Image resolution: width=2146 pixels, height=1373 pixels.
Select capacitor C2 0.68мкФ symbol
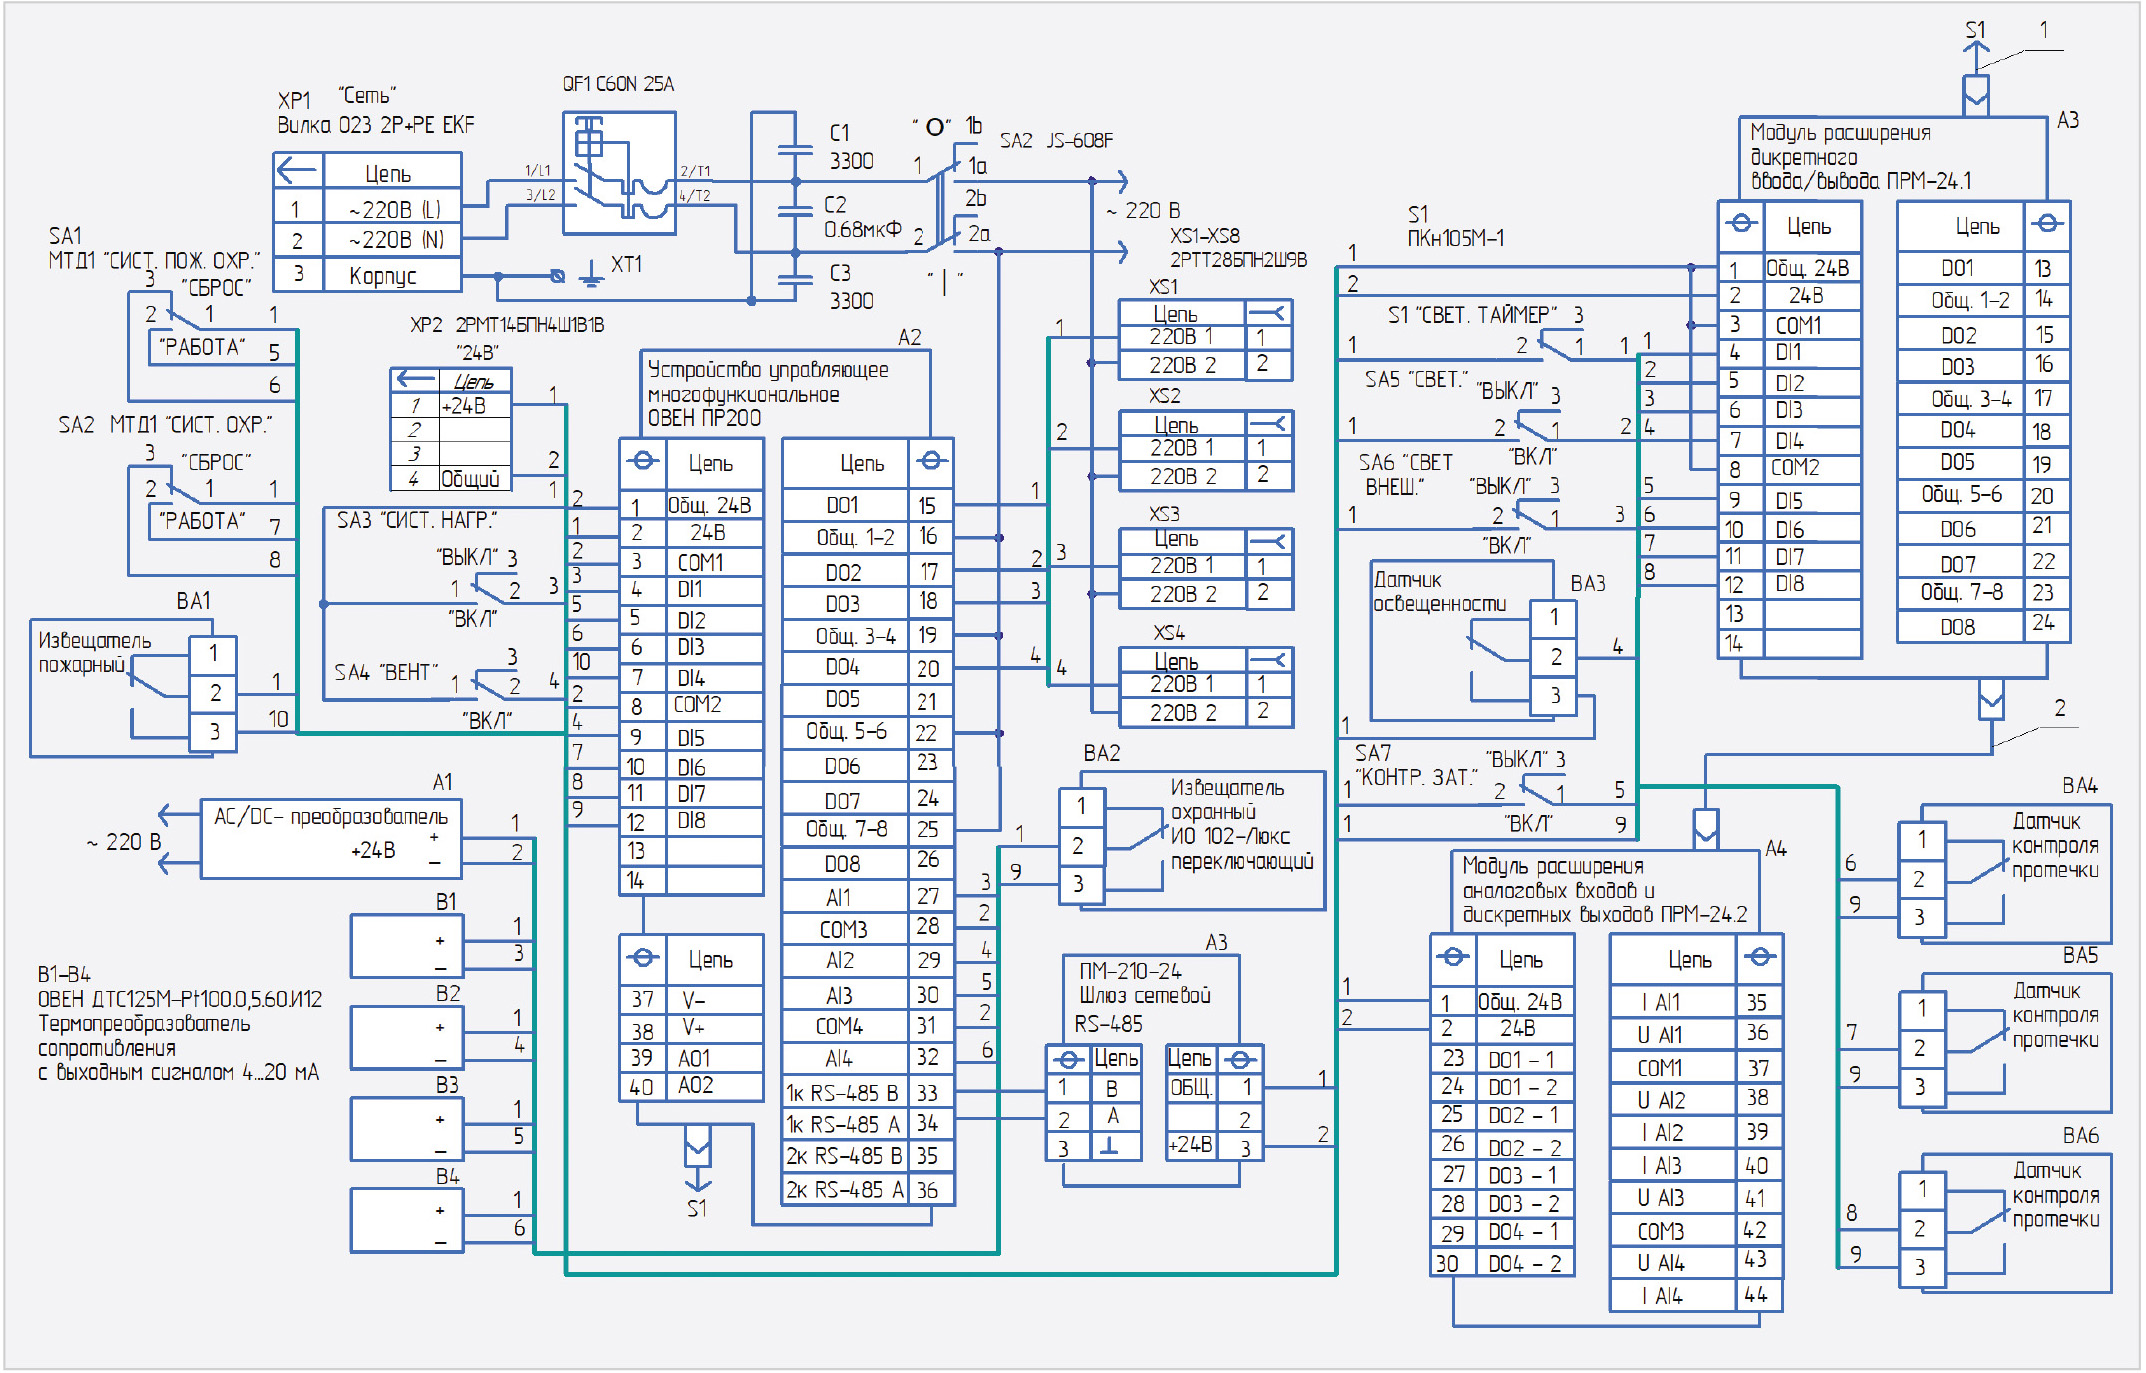795,213
